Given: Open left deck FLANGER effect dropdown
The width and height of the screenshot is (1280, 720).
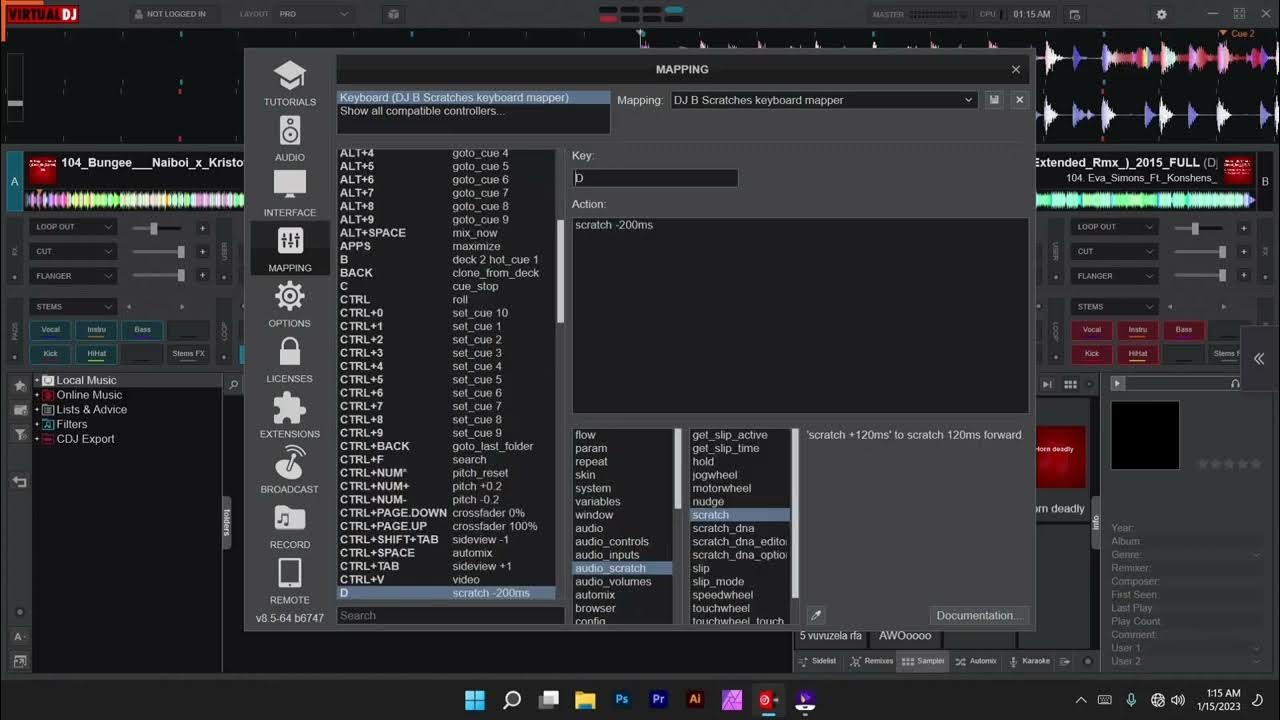Looking at the screenshot, I should (72, 275).
